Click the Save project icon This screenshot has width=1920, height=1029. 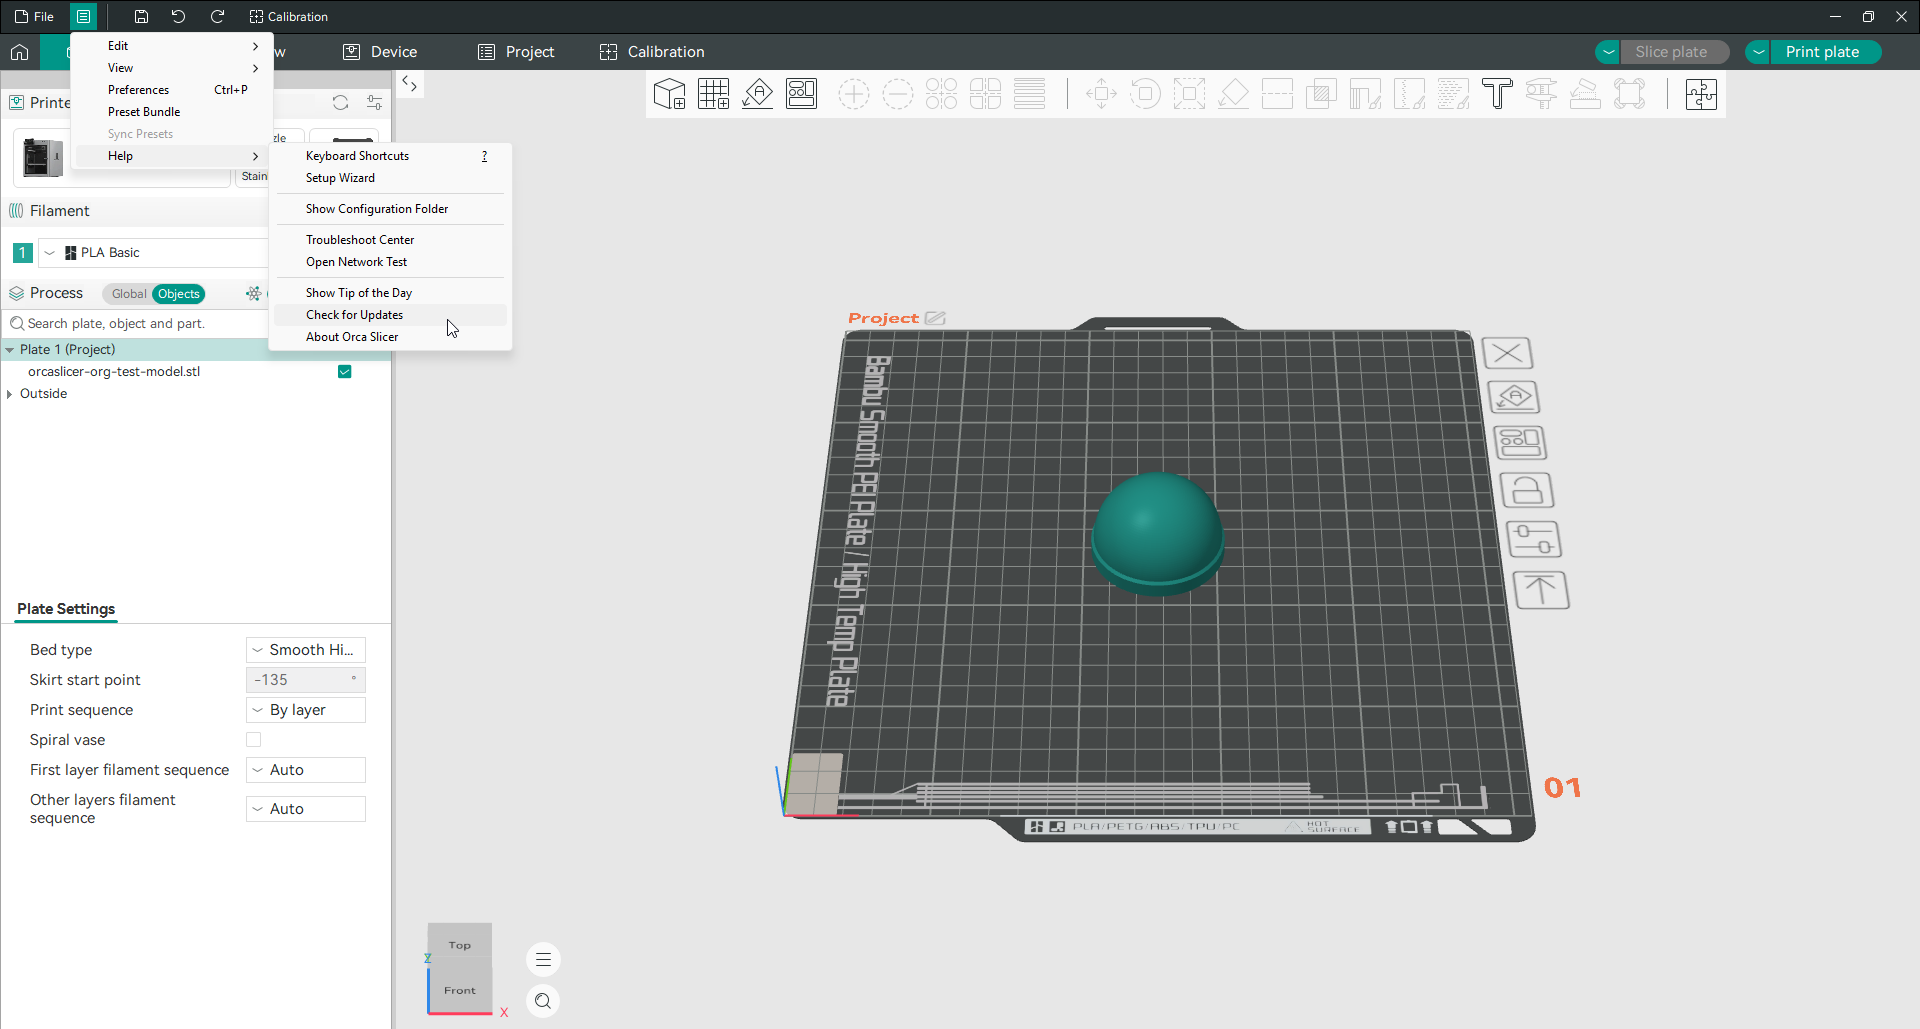(141, 16)
